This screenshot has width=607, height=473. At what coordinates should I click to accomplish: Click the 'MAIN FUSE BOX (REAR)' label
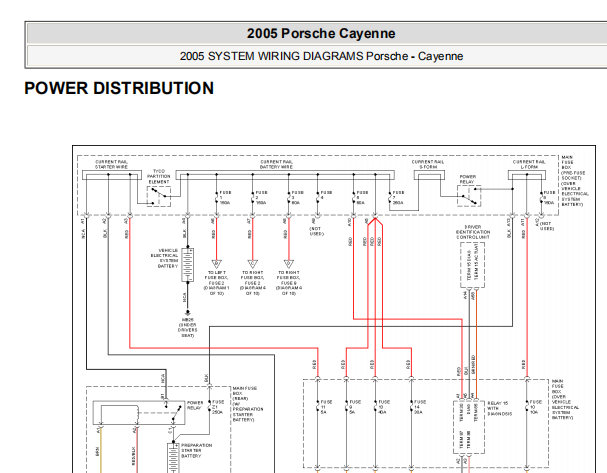coord(248,404)
